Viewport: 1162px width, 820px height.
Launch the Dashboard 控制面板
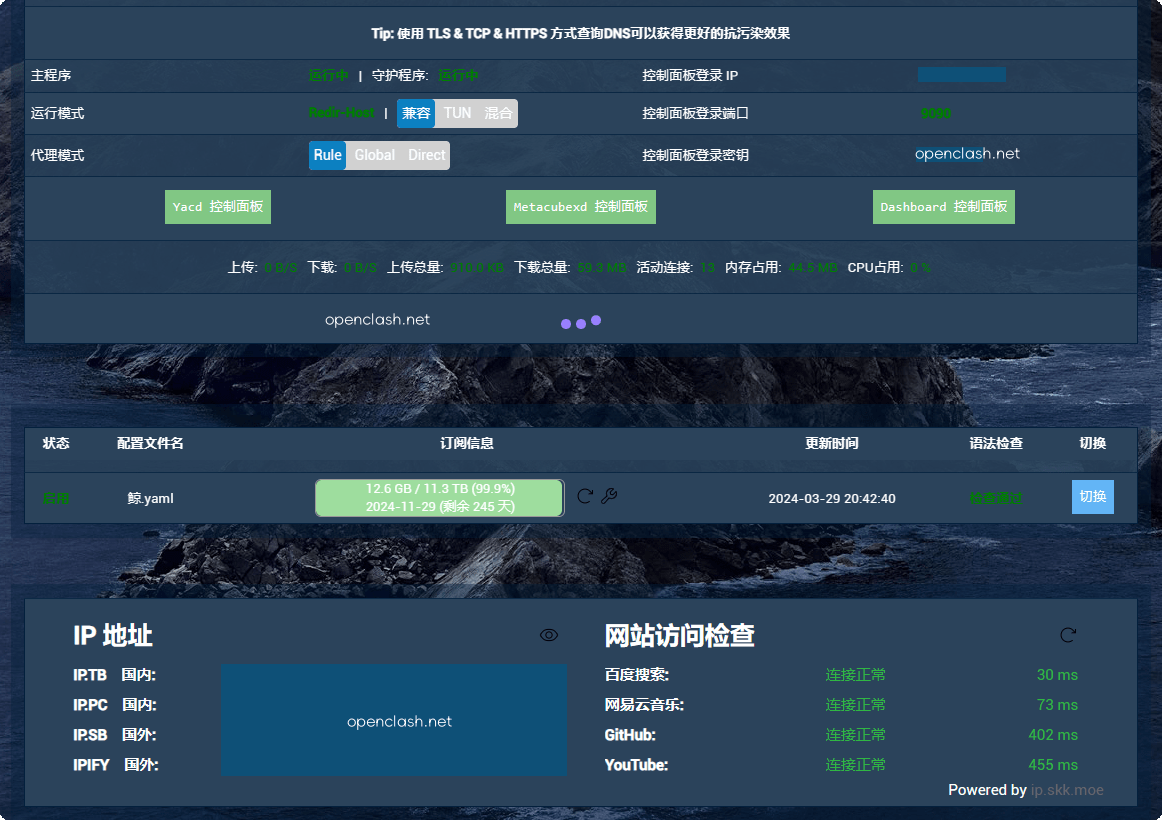tap(943, 207)
